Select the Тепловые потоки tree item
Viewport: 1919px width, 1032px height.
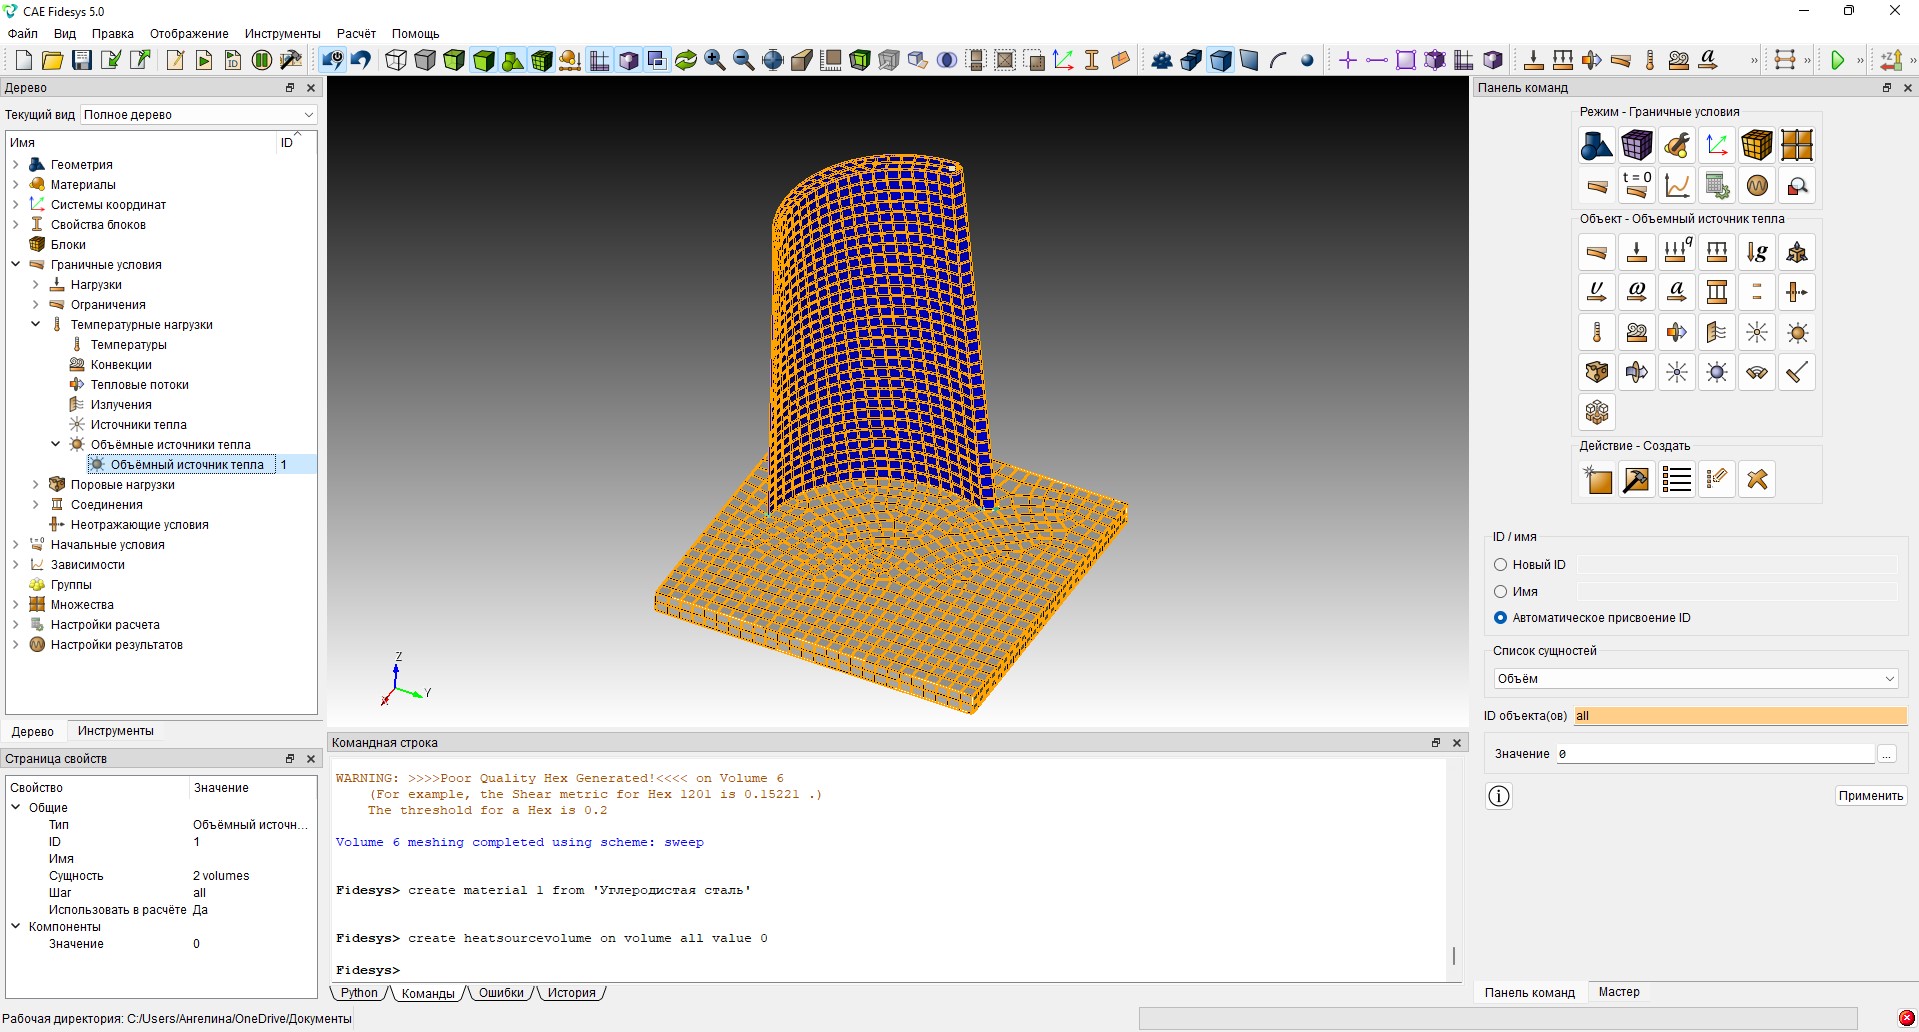pyautogui.click(x=139, y=385)
